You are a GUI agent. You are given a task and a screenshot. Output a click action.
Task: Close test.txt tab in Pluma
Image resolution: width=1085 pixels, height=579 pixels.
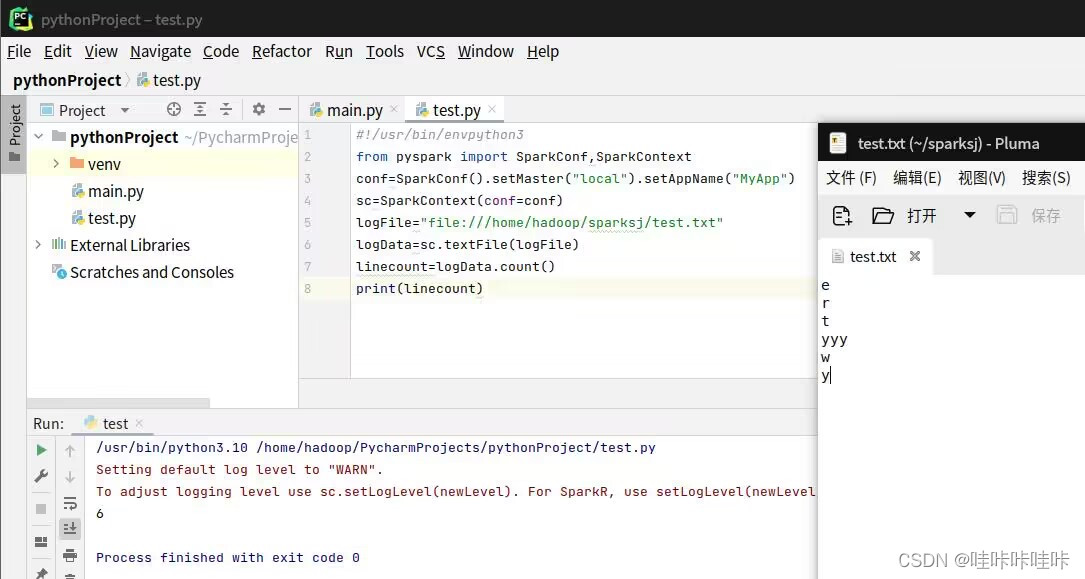(915, 256)
